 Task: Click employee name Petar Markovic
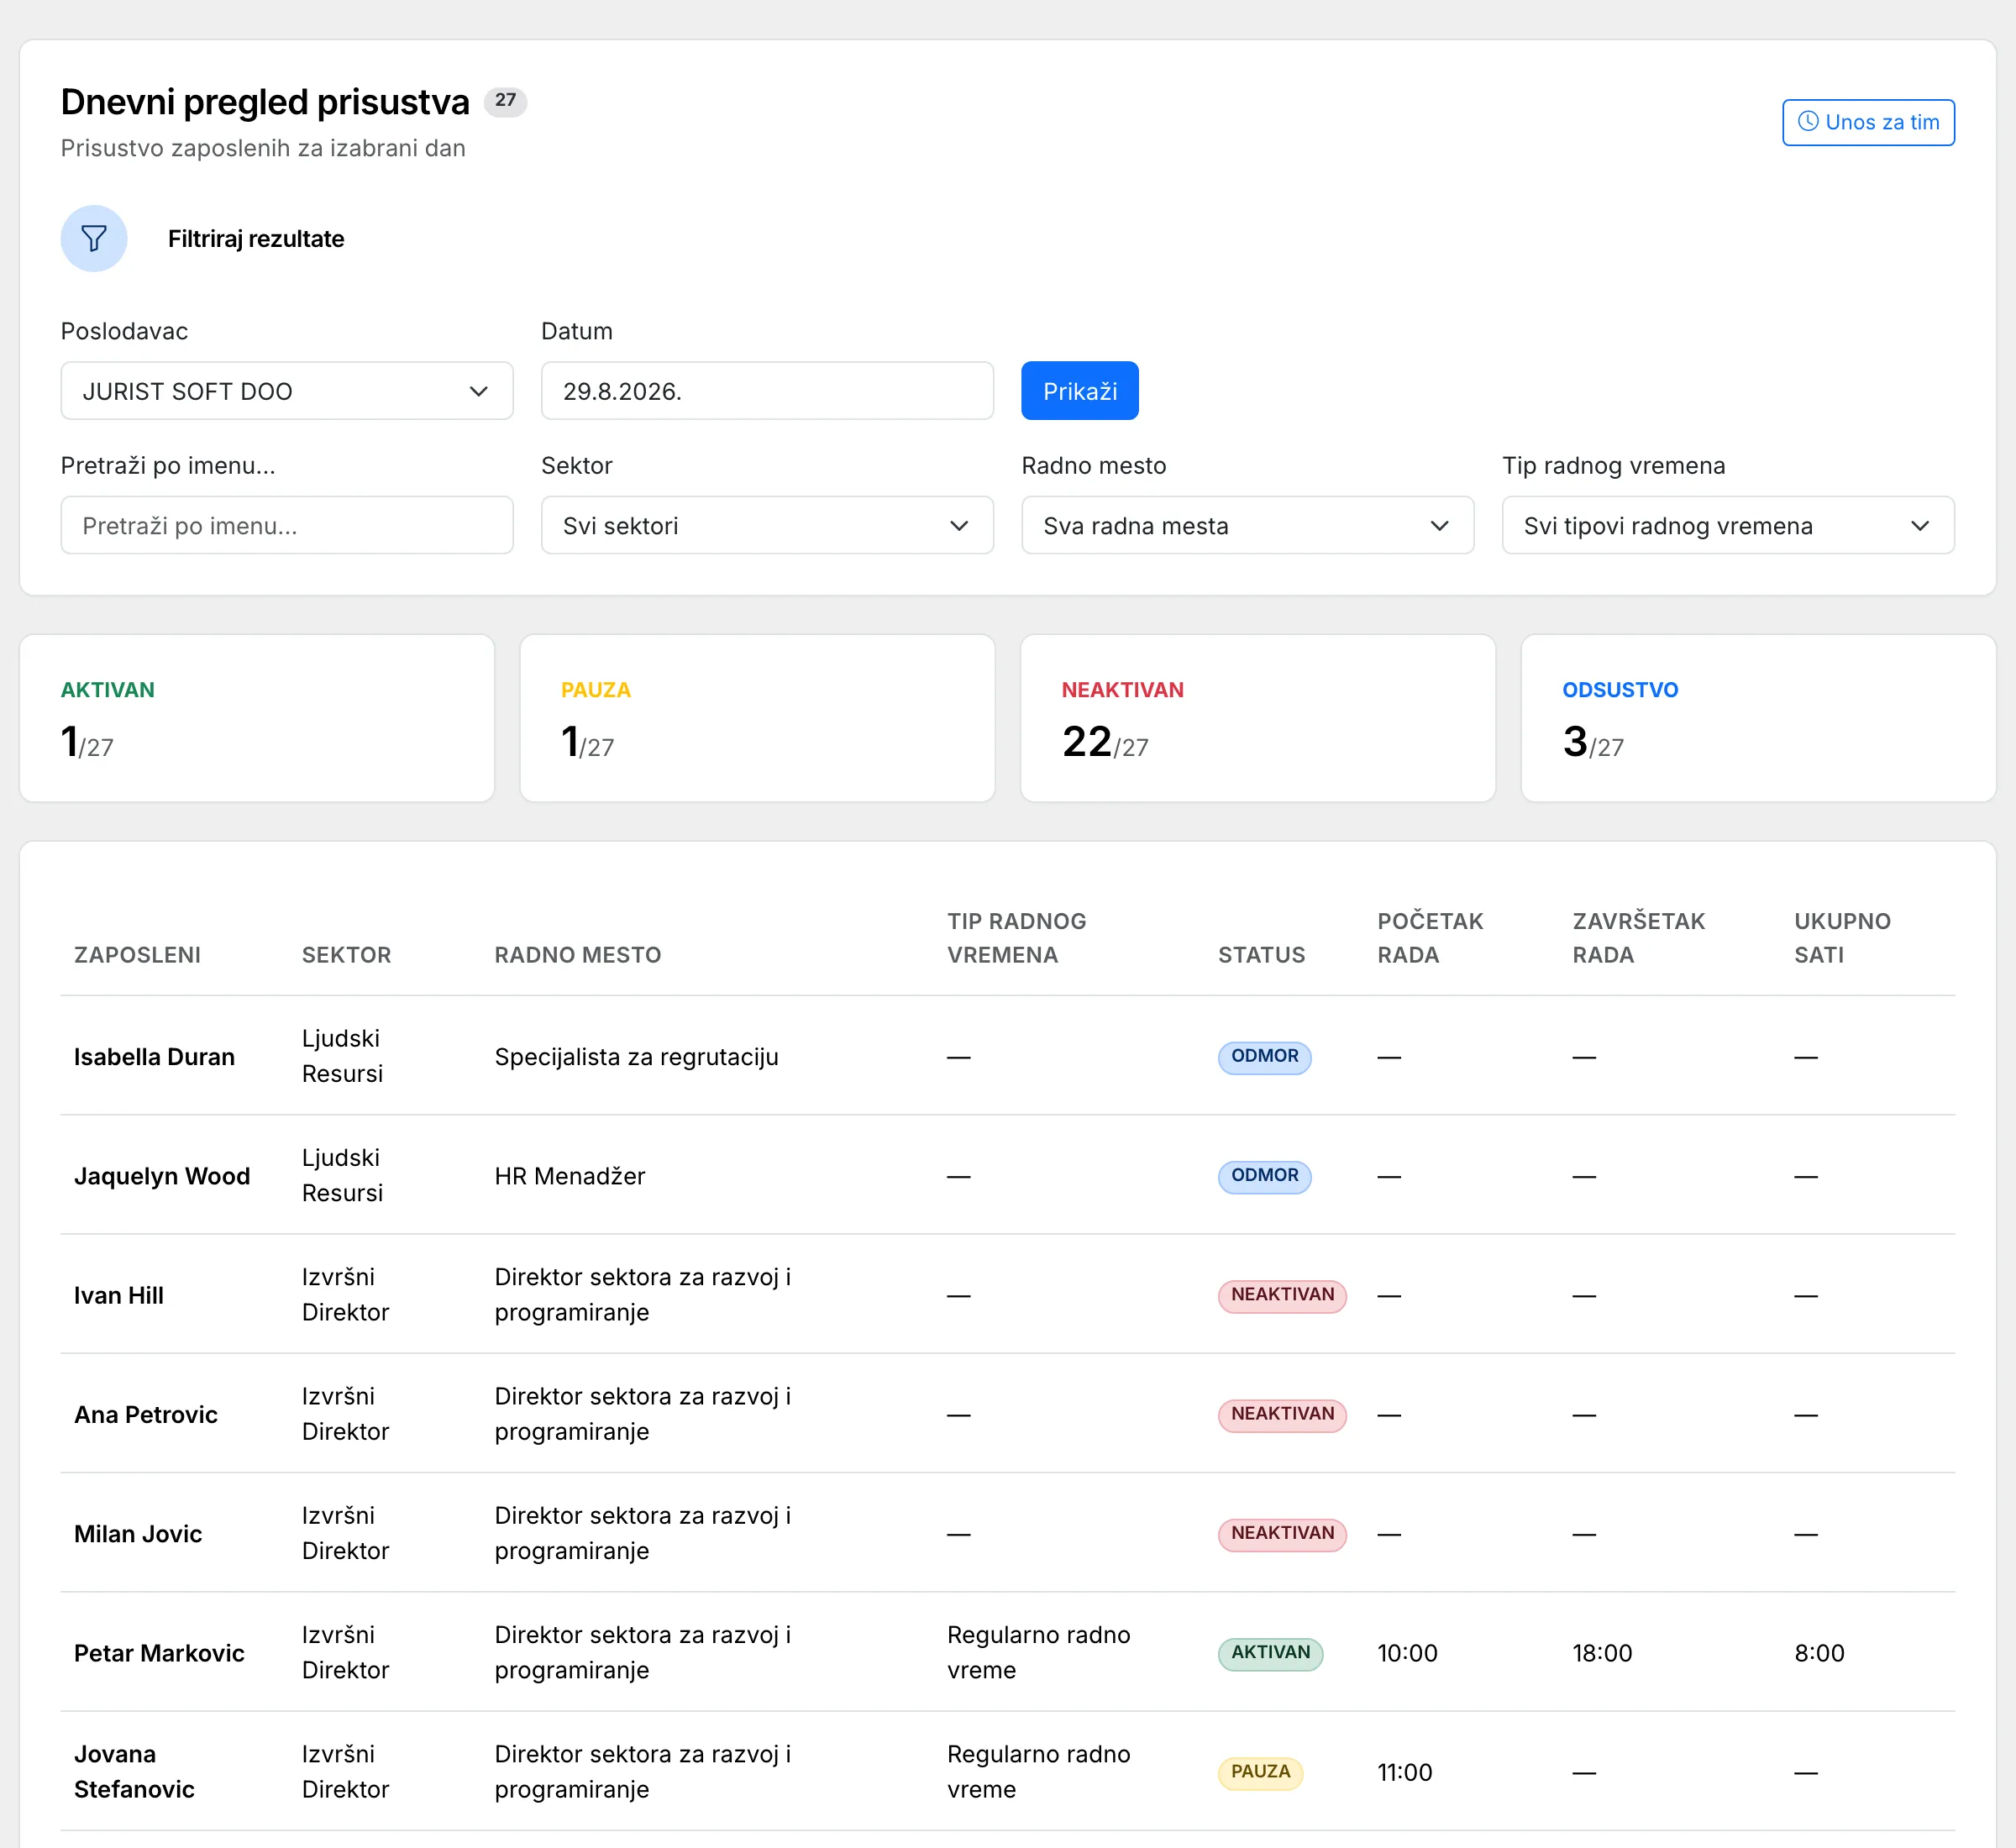coord(159,1653)
